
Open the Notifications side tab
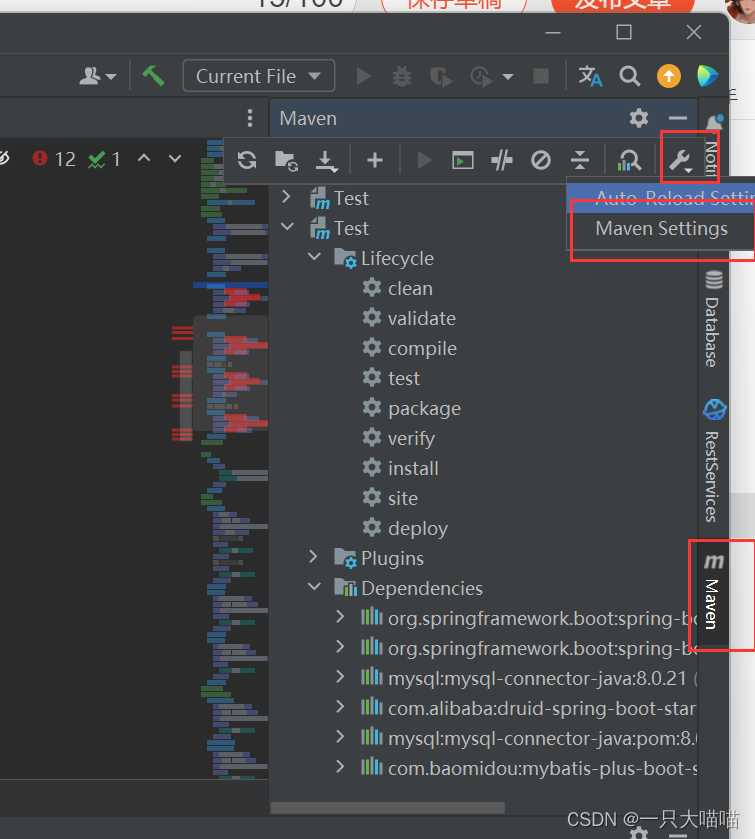(x=713, y=144)
